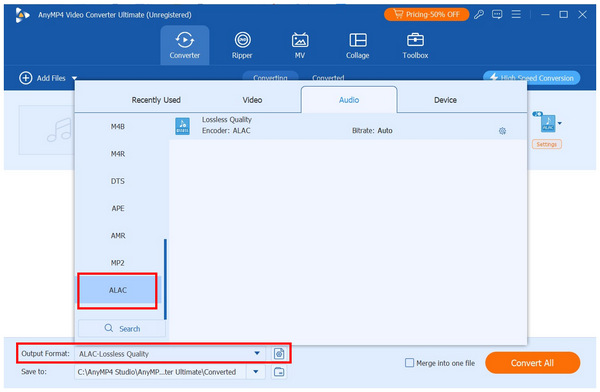Click the music note file thumbnail
The width and height of the screenshot is (600, 392).
tap(46, 130)
